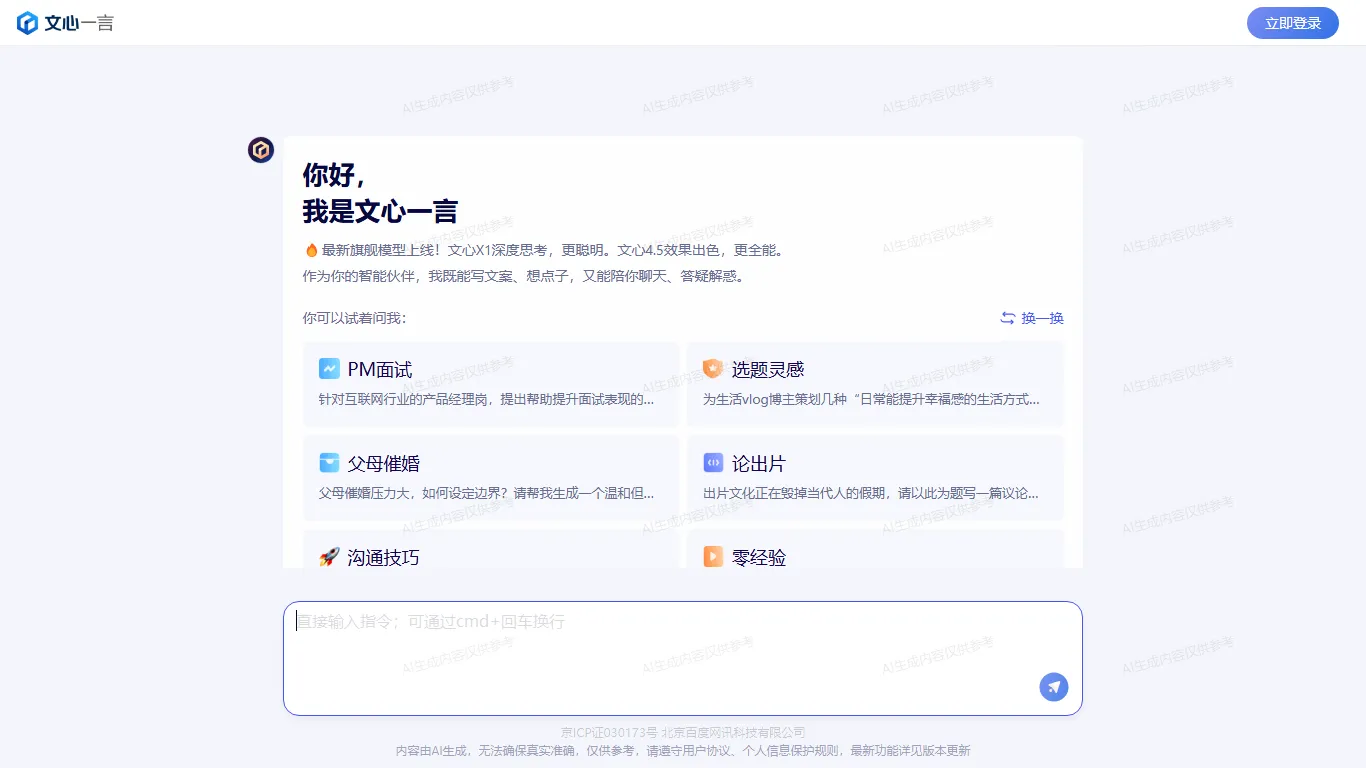Click the assistant avatar above the greeting
This screenshot has width=1366, height=768.
(260, 150)
